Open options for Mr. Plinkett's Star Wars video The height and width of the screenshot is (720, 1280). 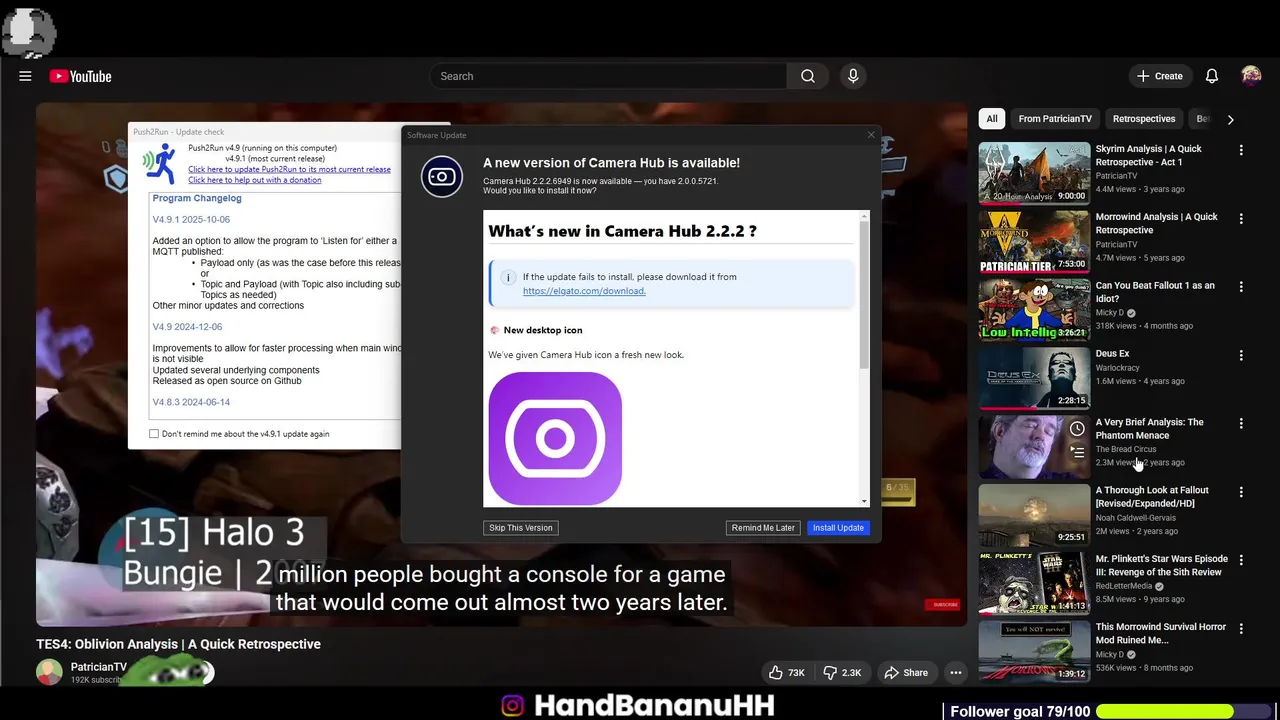(1241, 560)
